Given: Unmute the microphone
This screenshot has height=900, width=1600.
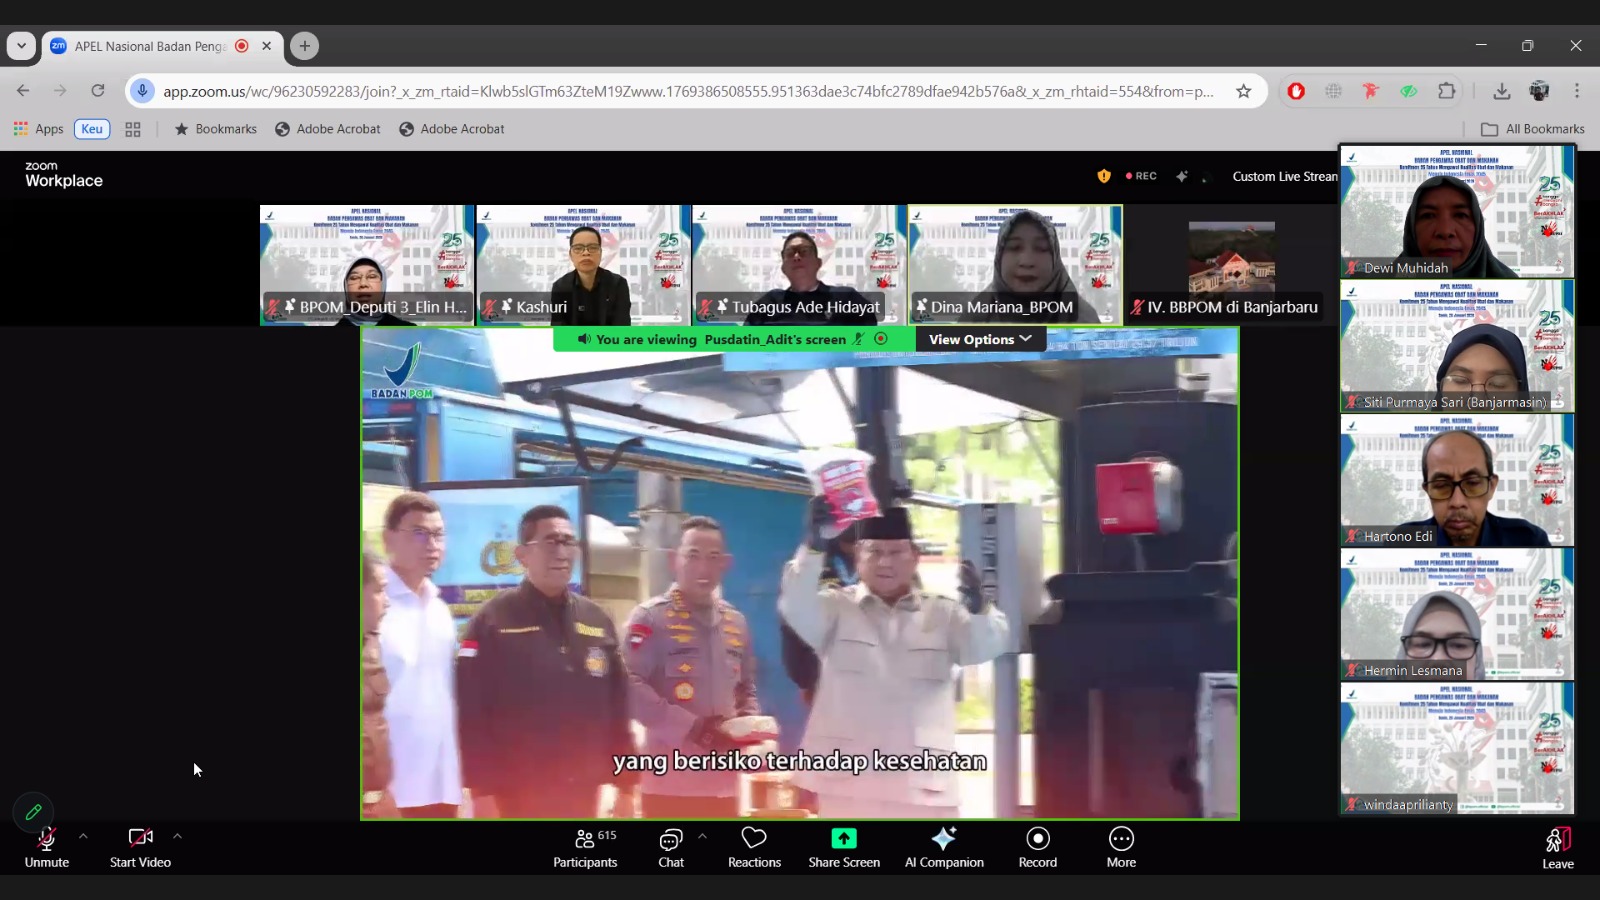Looking at the screenshot, I should [x=47, y=846].
